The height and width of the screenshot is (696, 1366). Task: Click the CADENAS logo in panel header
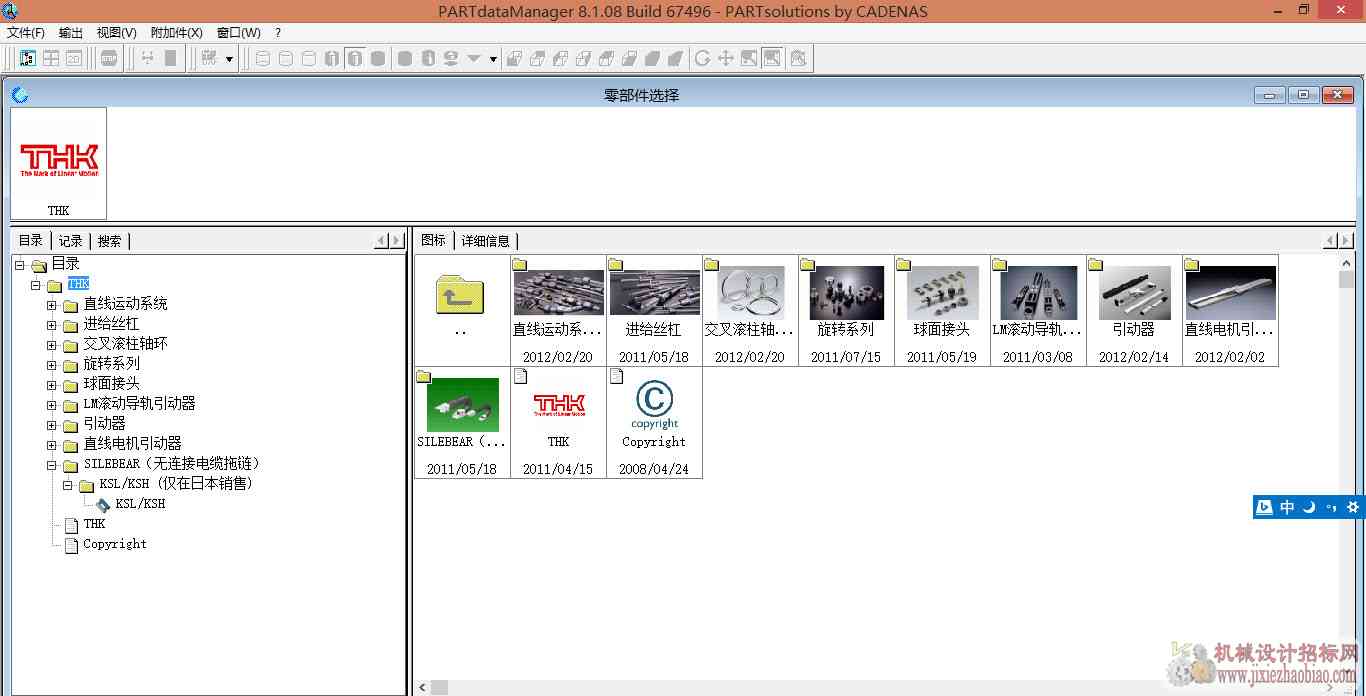tap(19, 95)
